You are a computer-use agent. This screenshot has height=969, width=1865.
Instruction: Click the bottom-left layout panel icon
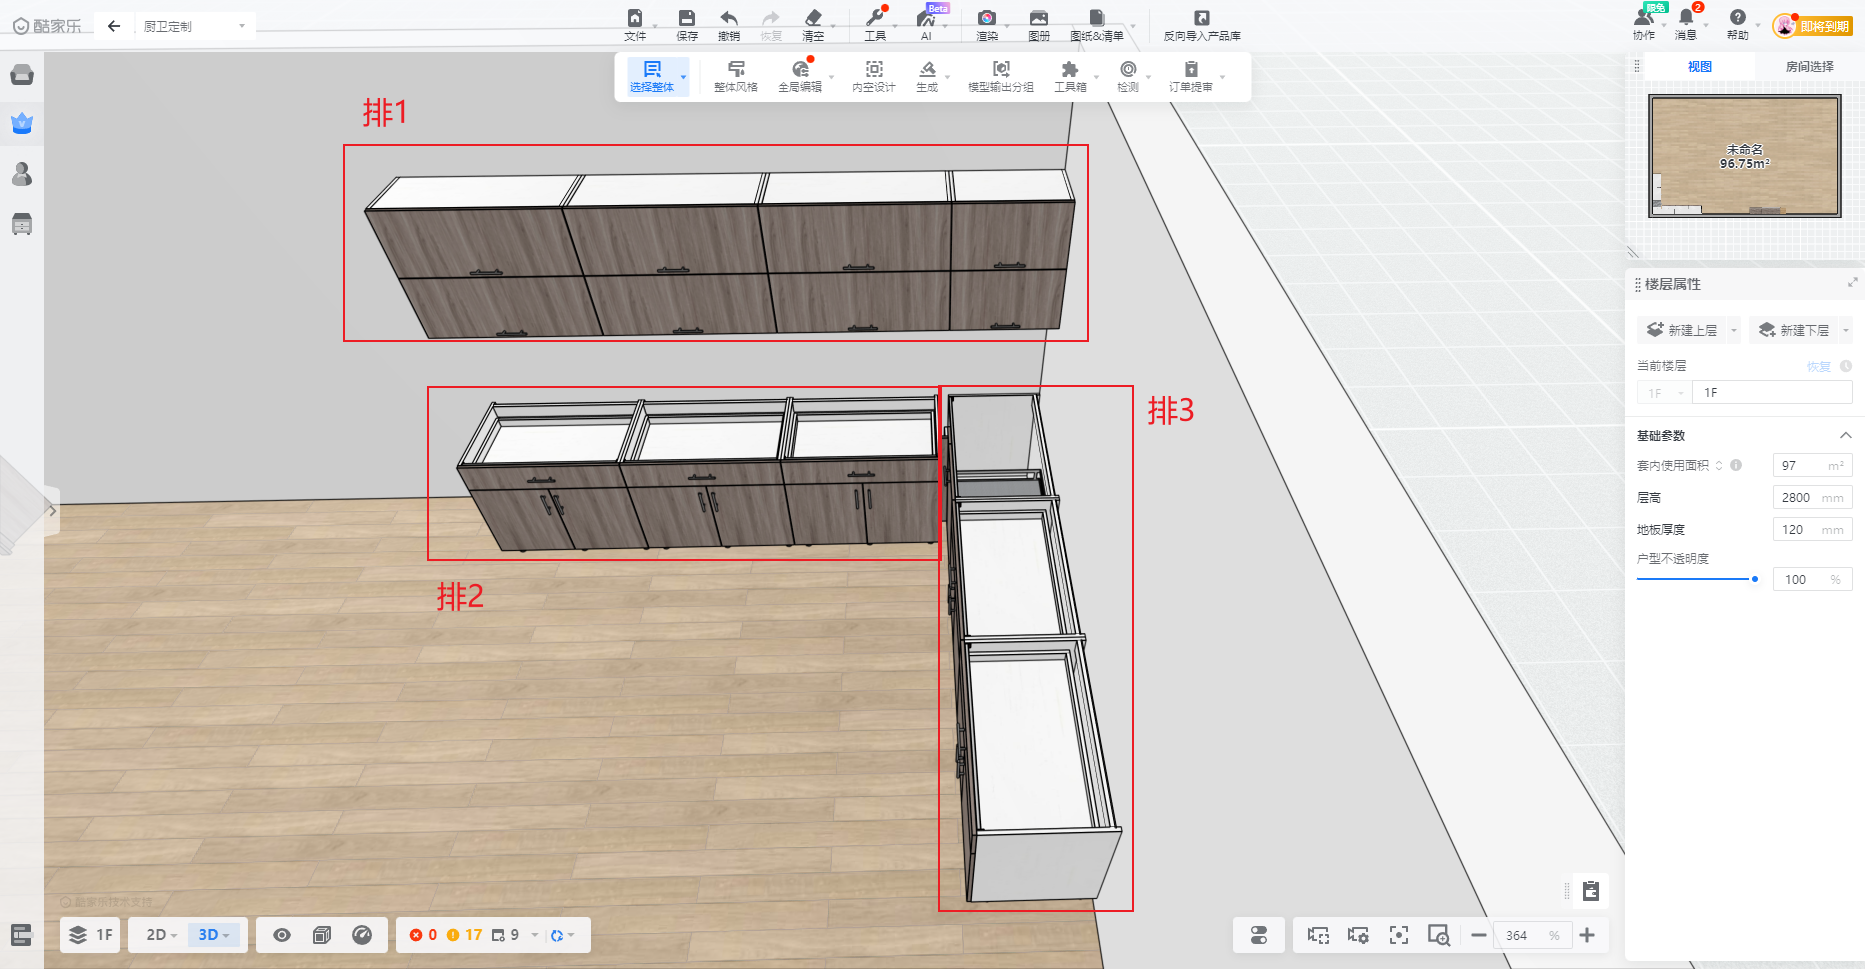tap(22, 935)
